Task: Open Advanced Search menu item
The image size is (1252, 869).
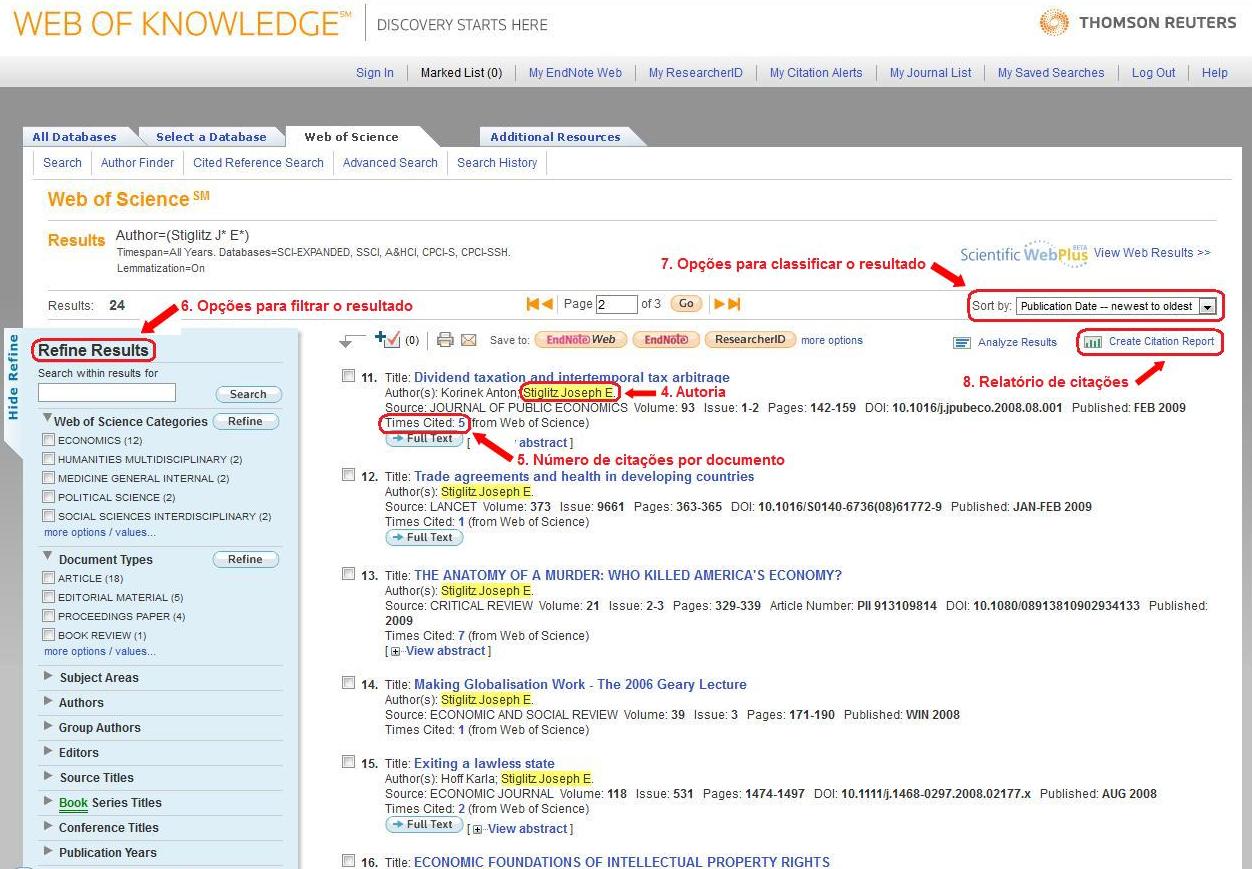Action: 390,162
